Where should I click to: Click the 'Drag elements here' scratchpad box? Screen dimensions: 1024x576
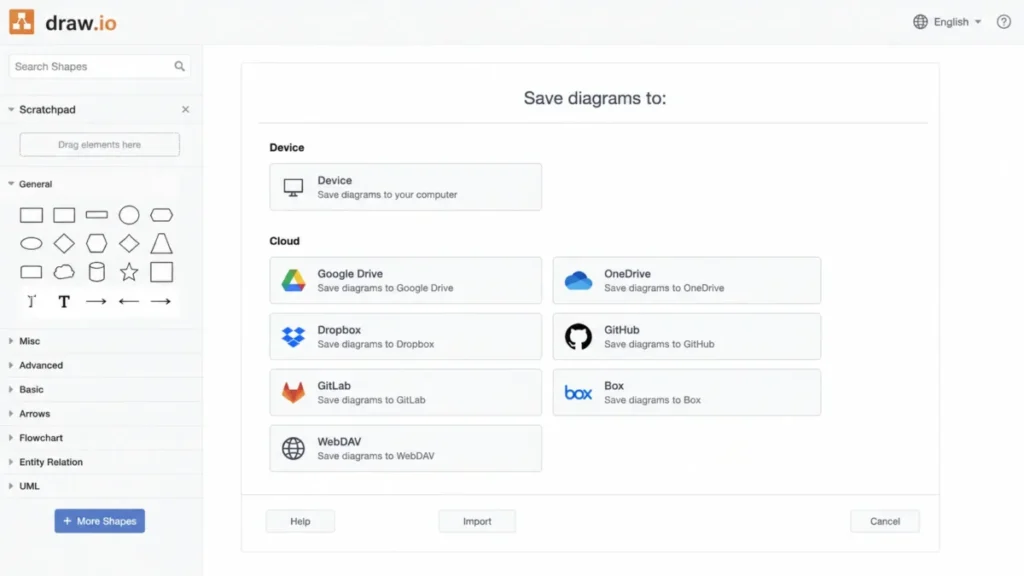tap(99, 144)
